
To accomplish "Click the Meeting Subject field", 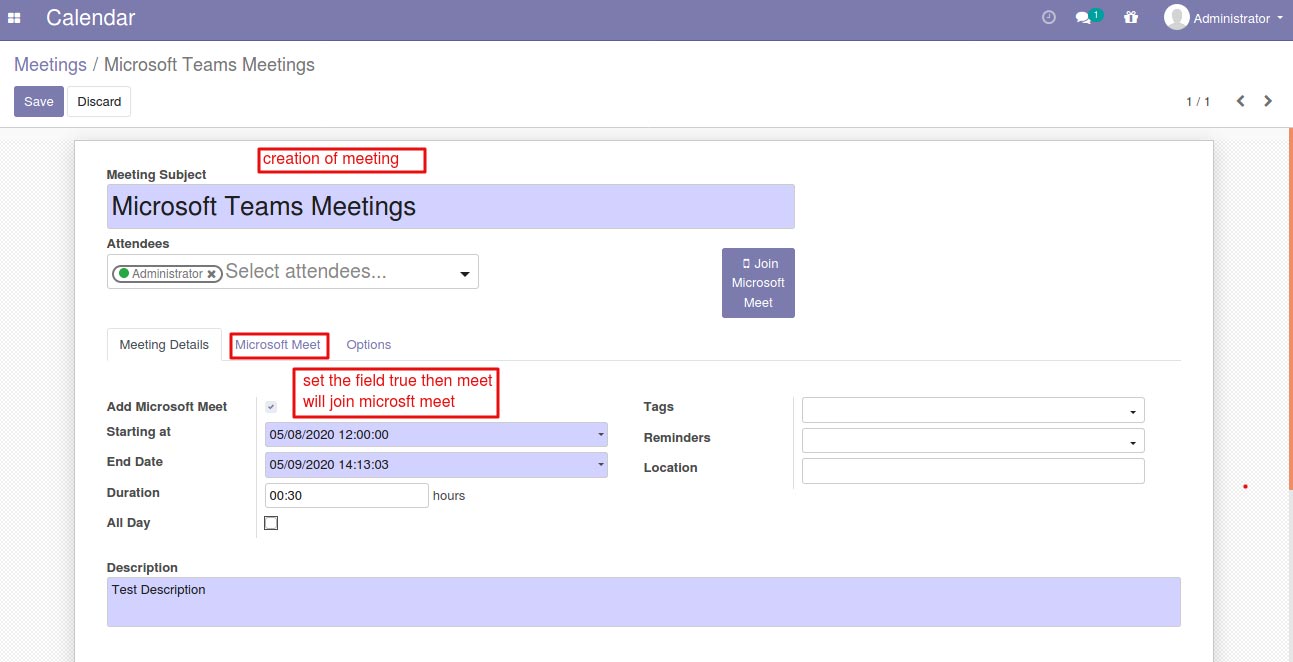I will 450,206.
